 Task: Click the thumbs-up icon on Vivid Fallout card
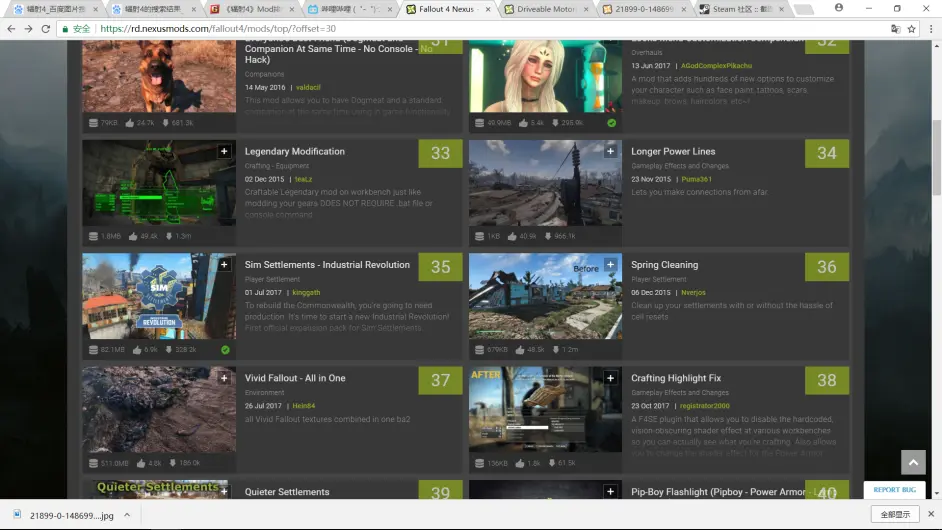[x=141, y=463]
